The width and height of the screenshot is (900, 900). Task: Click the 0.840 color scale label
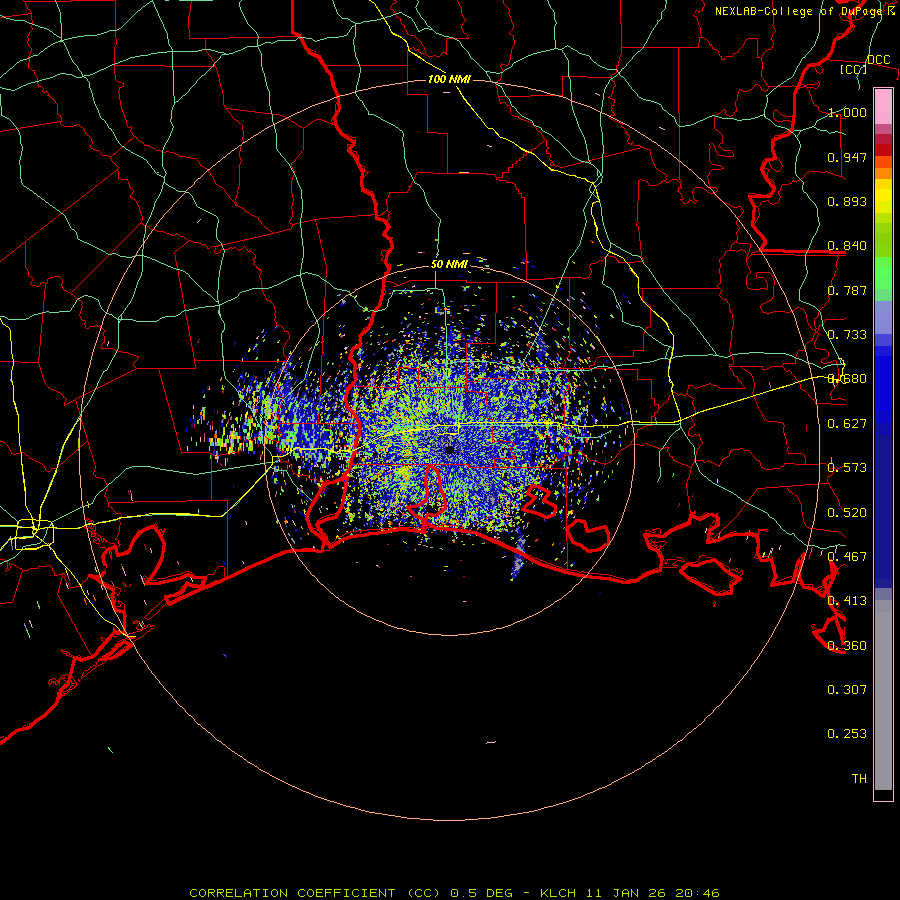pyautogui.click(x=847, y=246)
